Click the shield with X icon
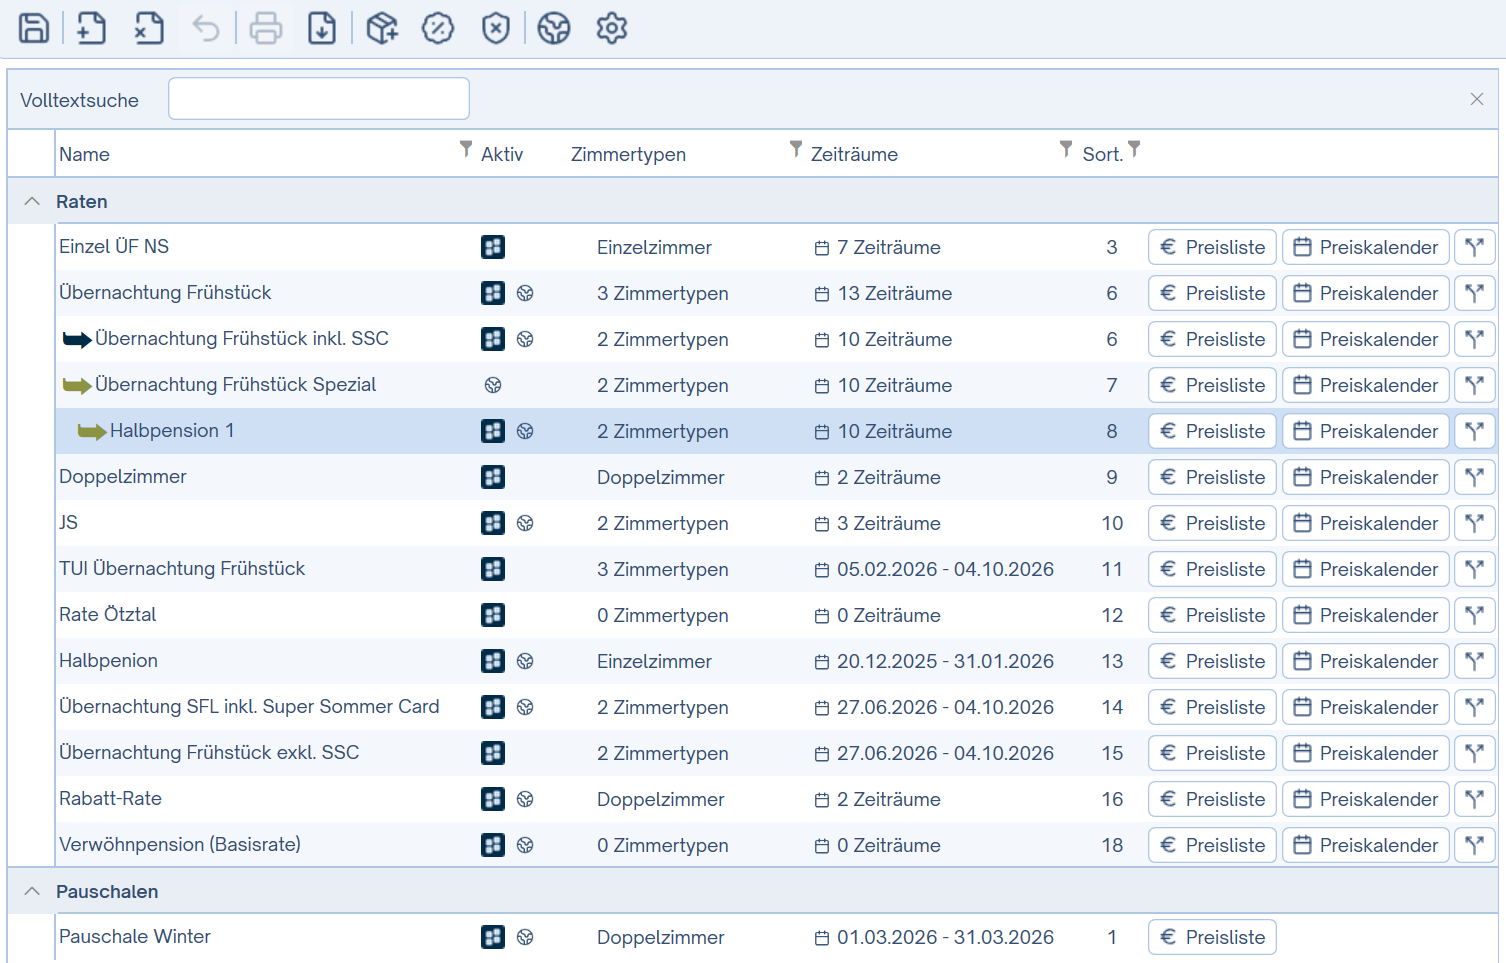Viewport: 1506px width, 963px height. (496, 28)
